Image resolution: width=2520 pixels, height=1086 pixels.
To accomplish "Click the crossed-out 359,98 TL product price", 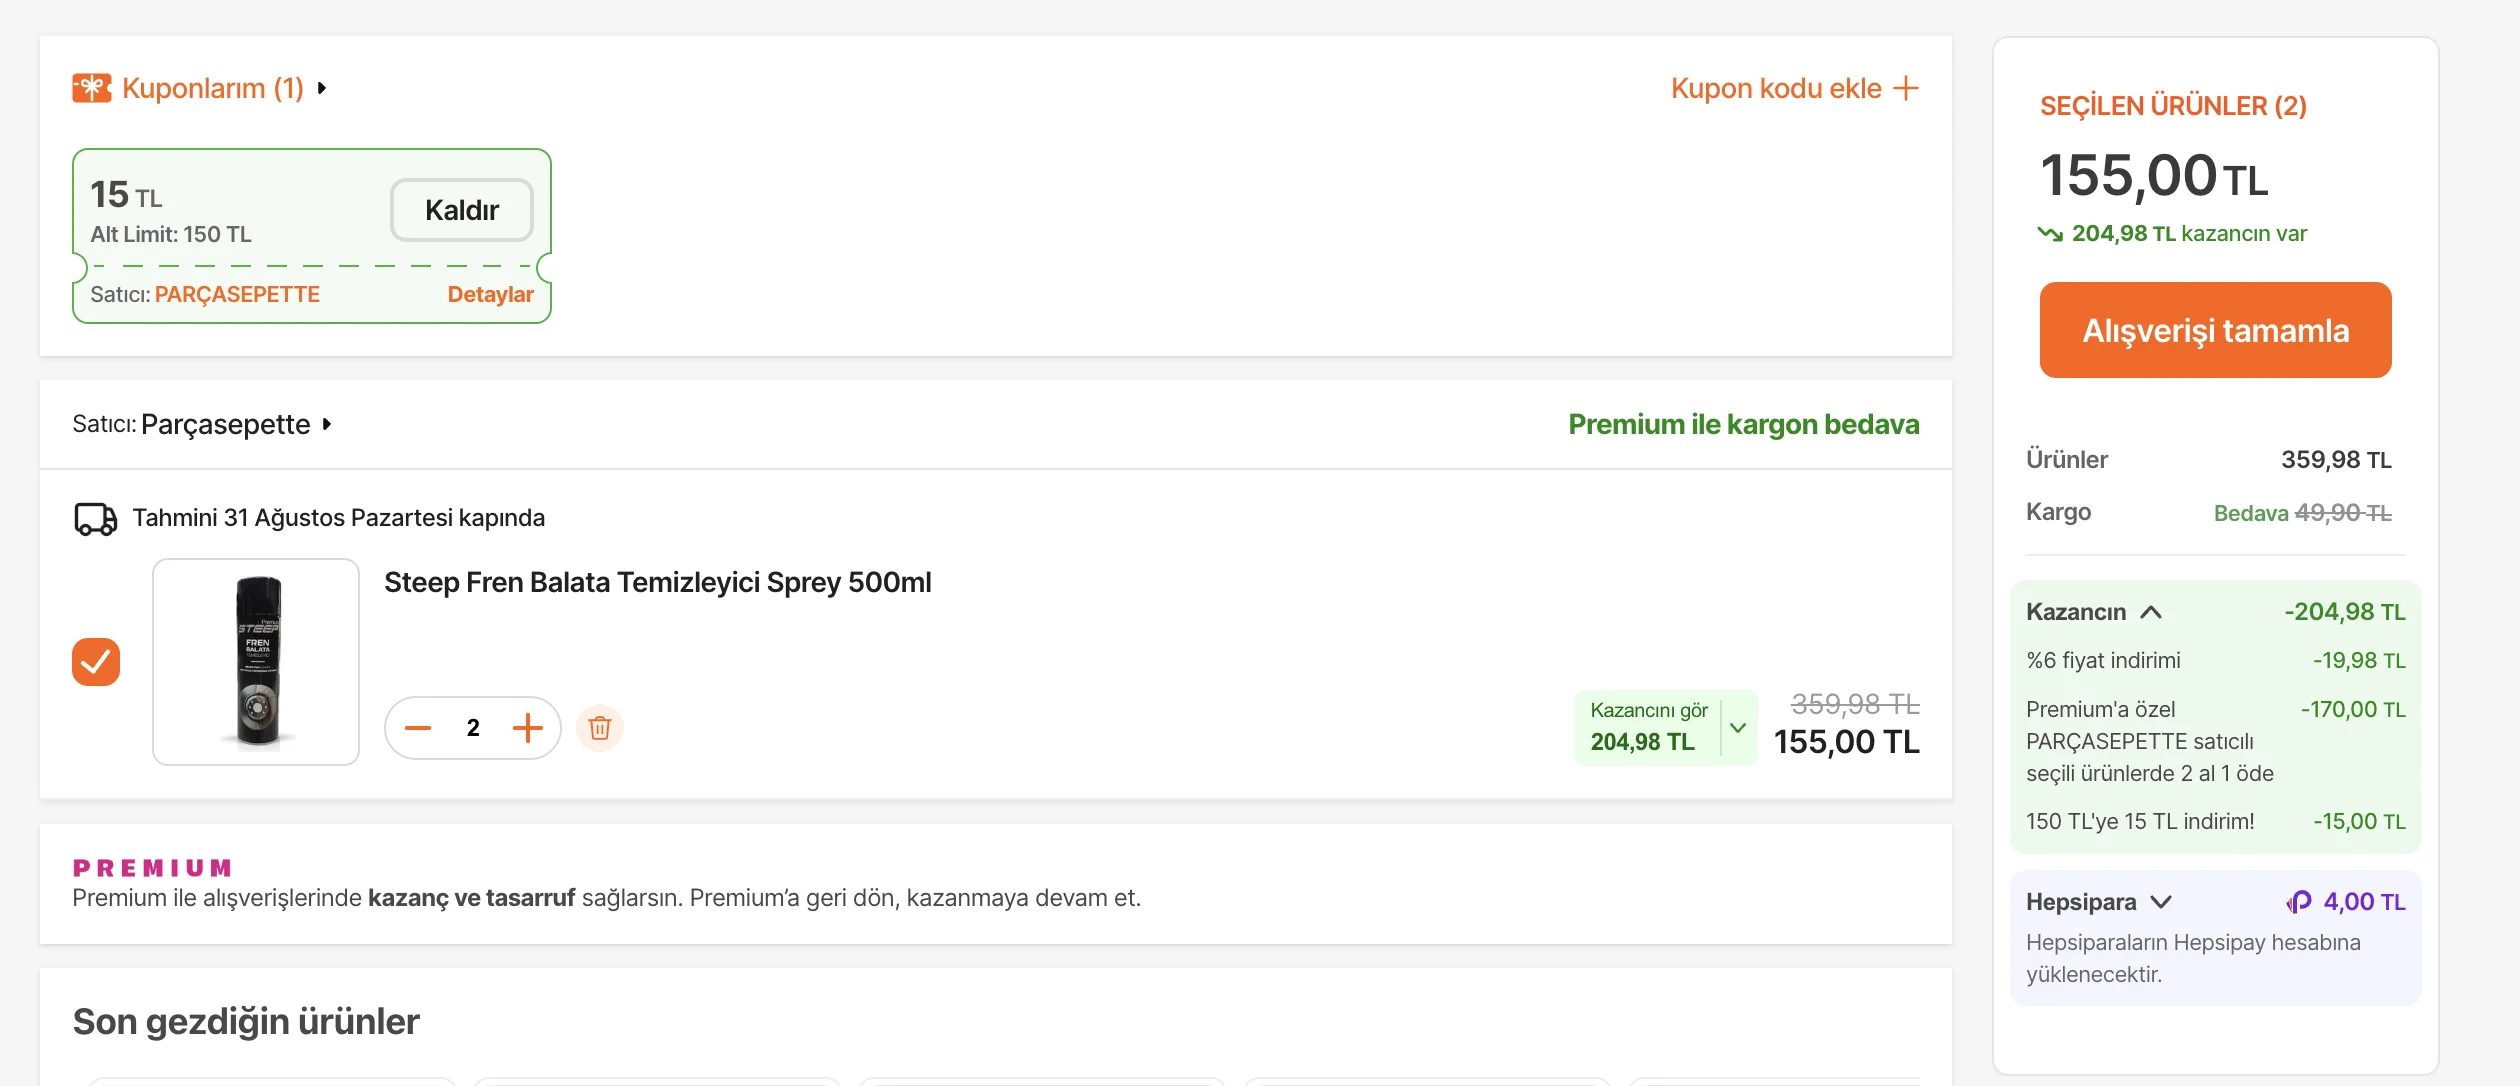I will pos(1855,704).
